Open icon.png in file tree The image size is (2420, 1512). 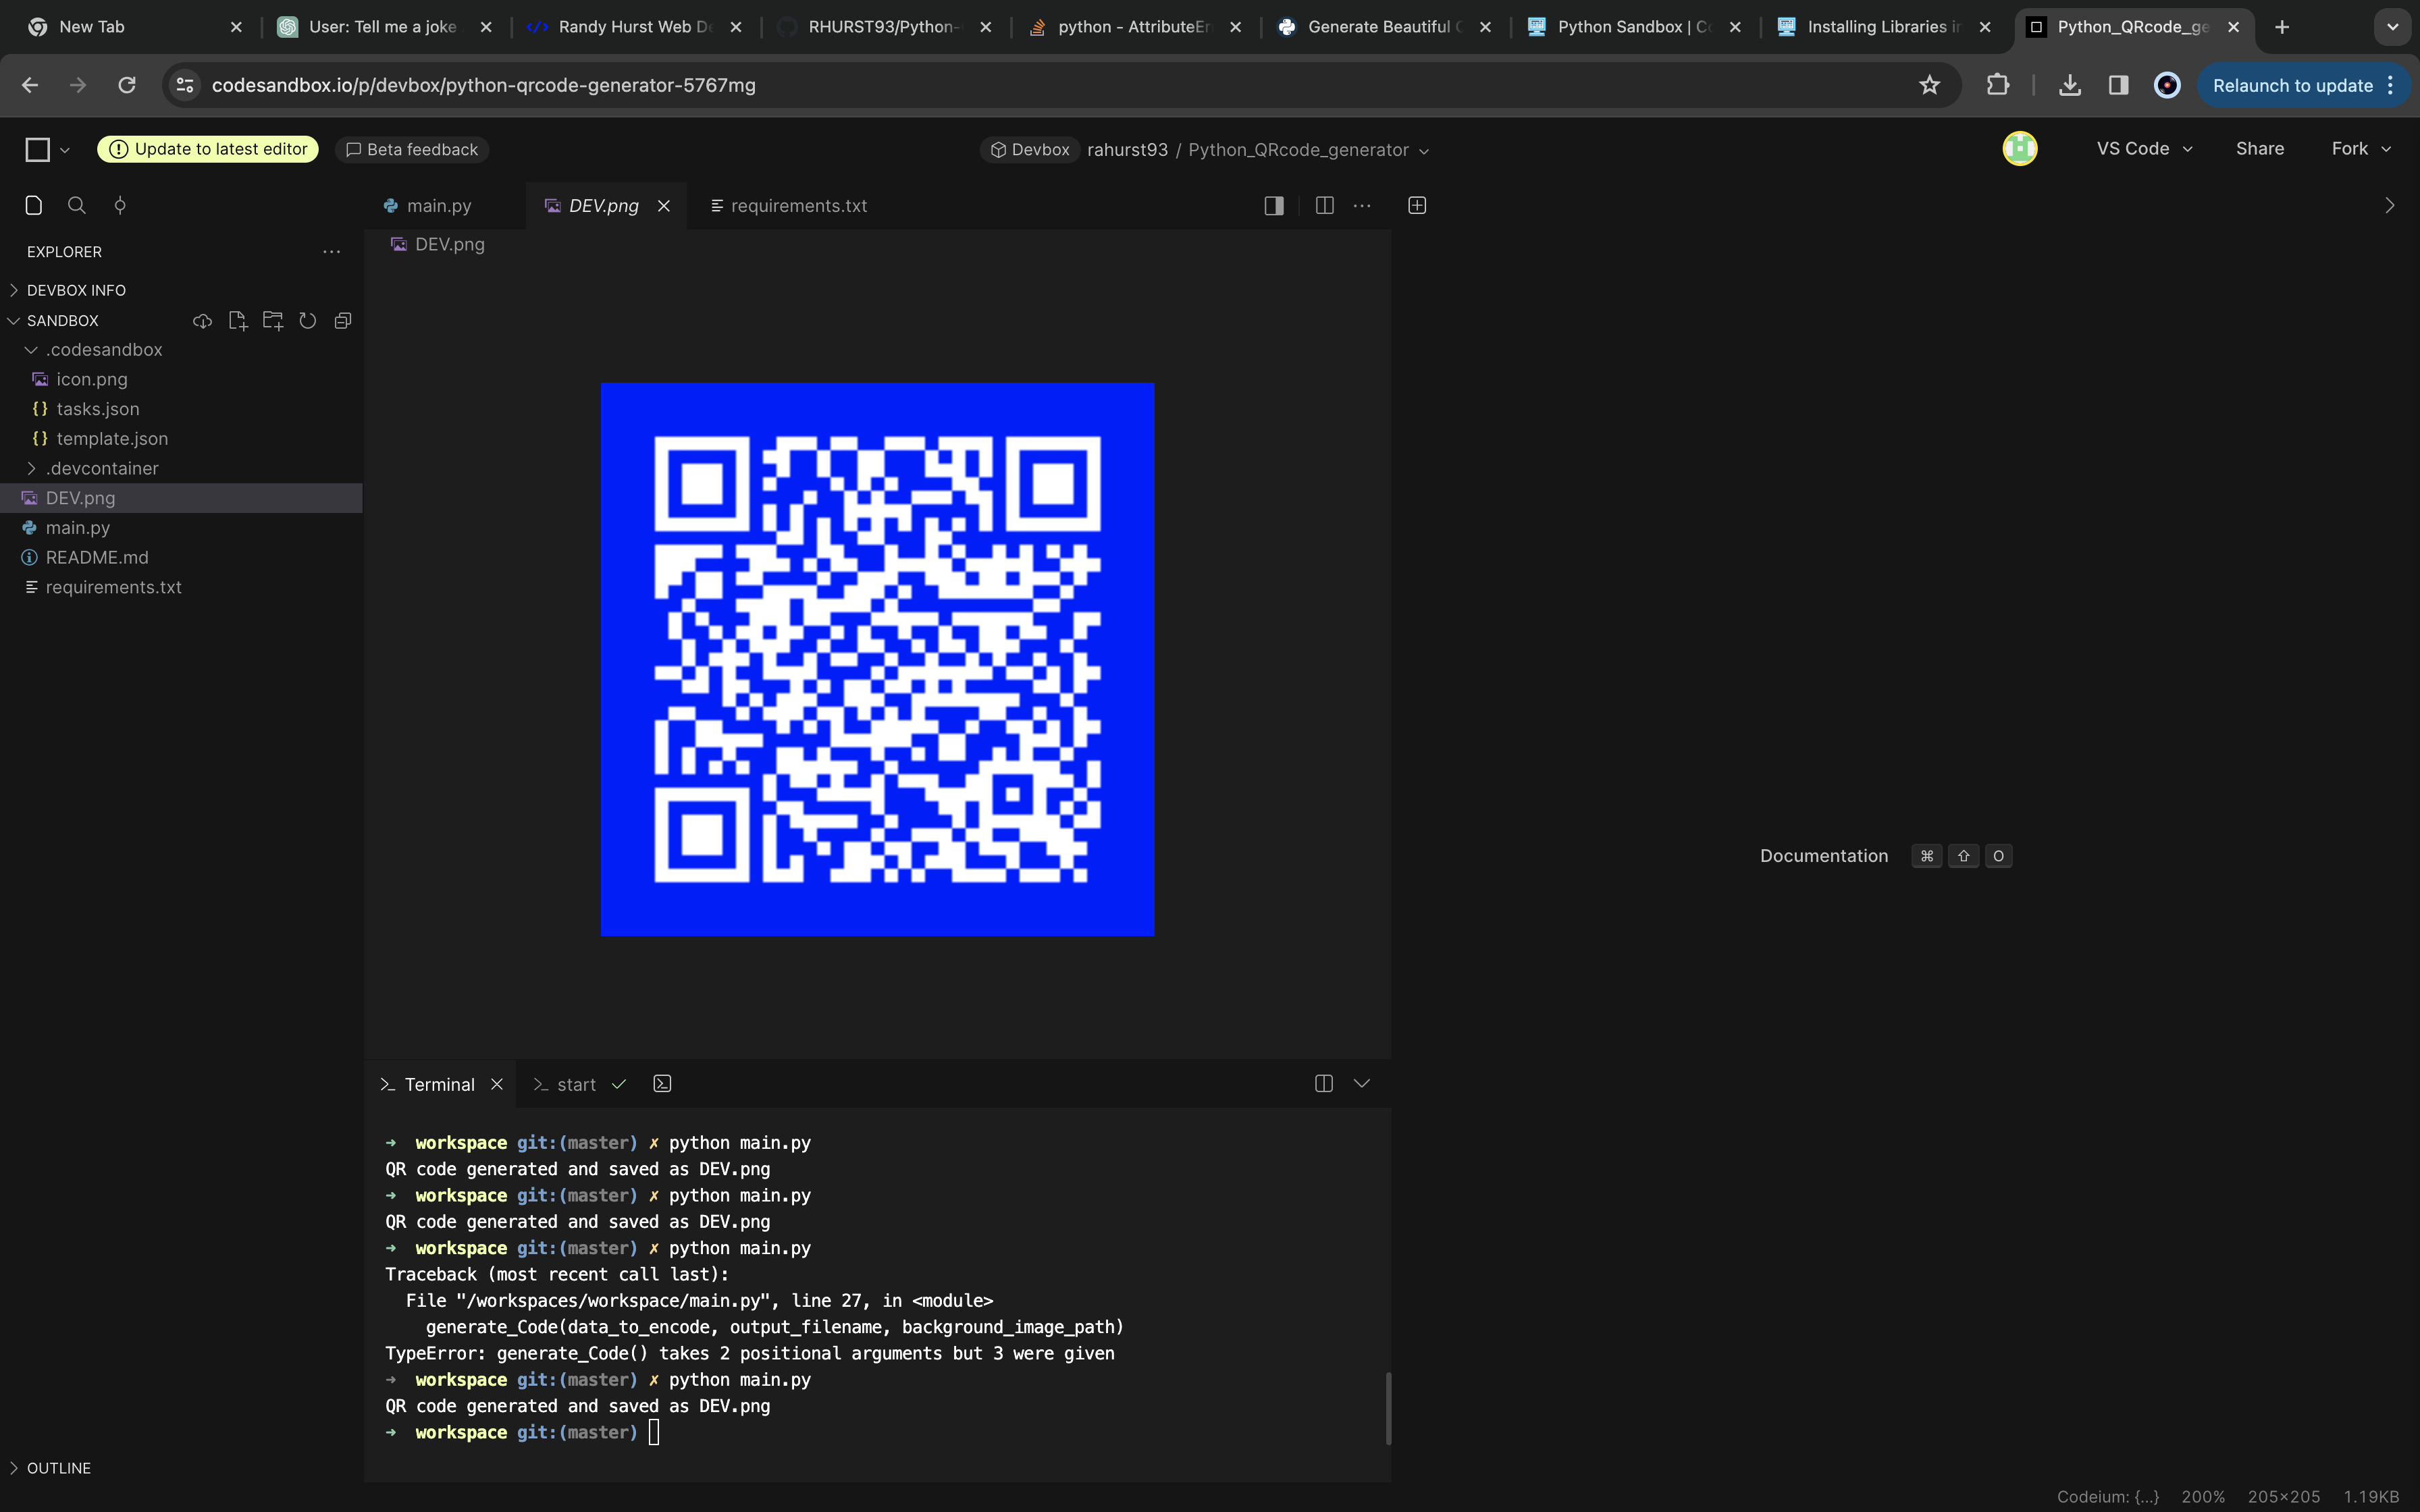[x=181, y=379]
